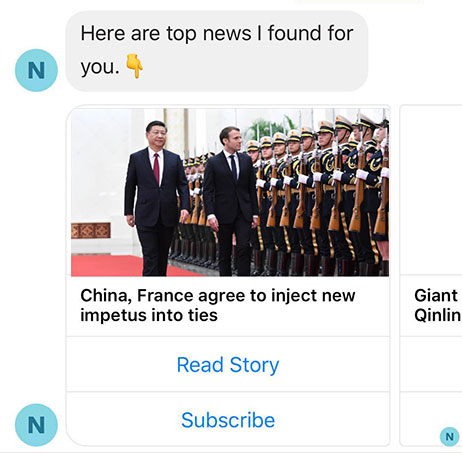Image resolution: width=462 pixels, height=453 pixels.
Task: Click the word 'Giant' on the next card
Action: coord(436,296)
